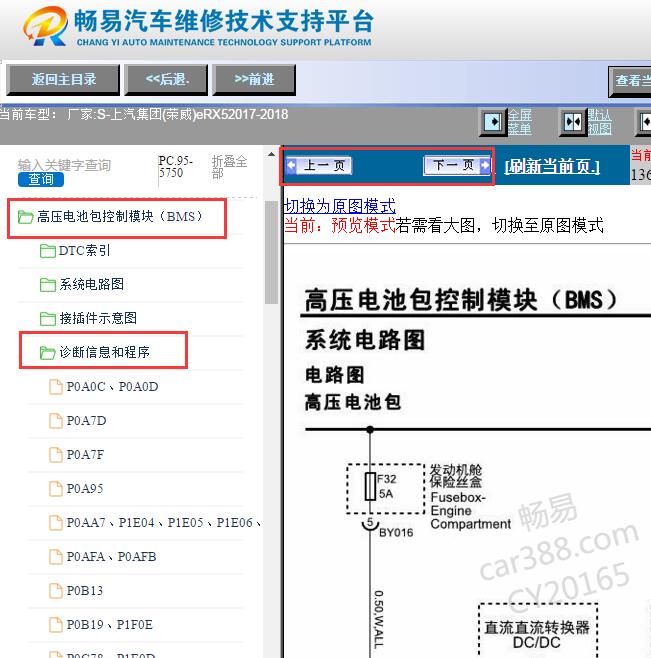
Task: Go forward with the >>前进 button
Action: coord(254,79)
